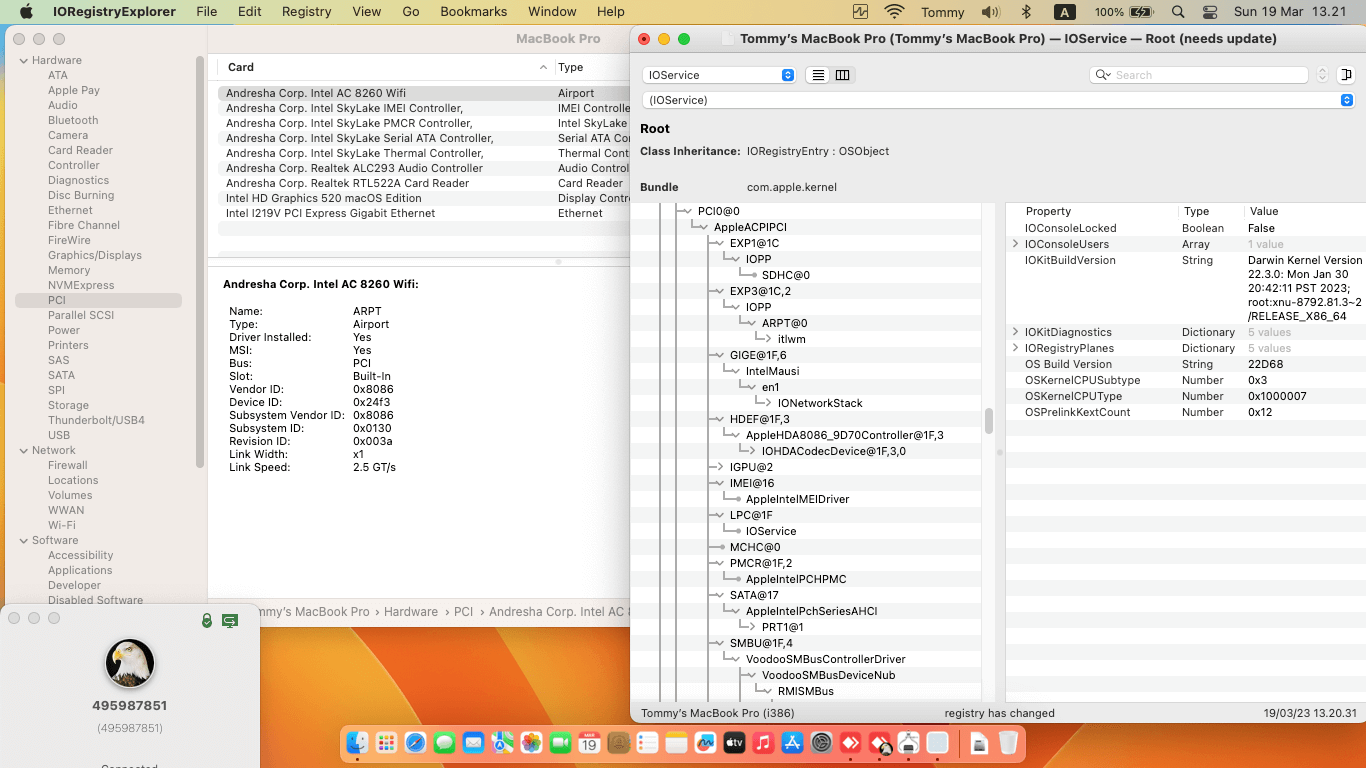The width and height of the screenshot is (1366, 768).
Task: Open System Settings from the Dock
Action: tap(822, 742)
